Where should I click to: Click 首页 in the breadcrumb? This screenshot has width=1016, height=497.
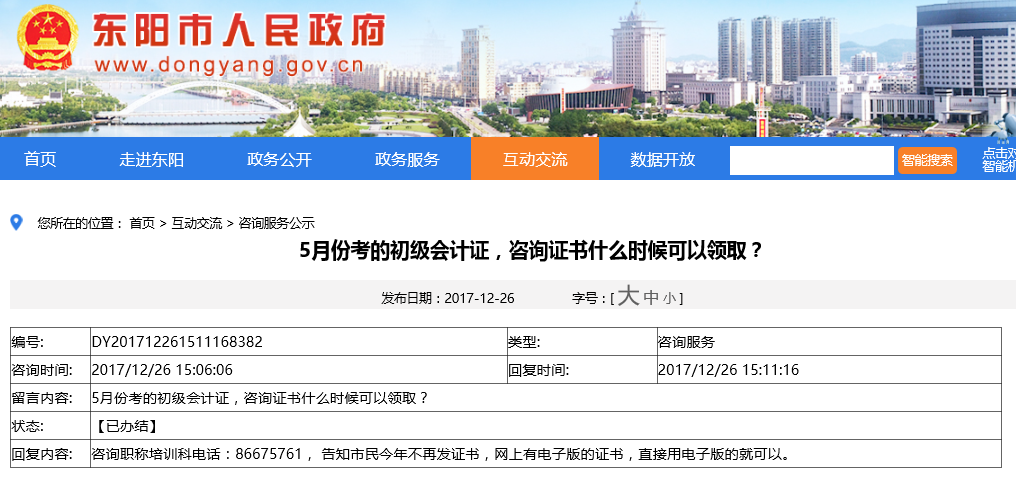pos(142,223)
